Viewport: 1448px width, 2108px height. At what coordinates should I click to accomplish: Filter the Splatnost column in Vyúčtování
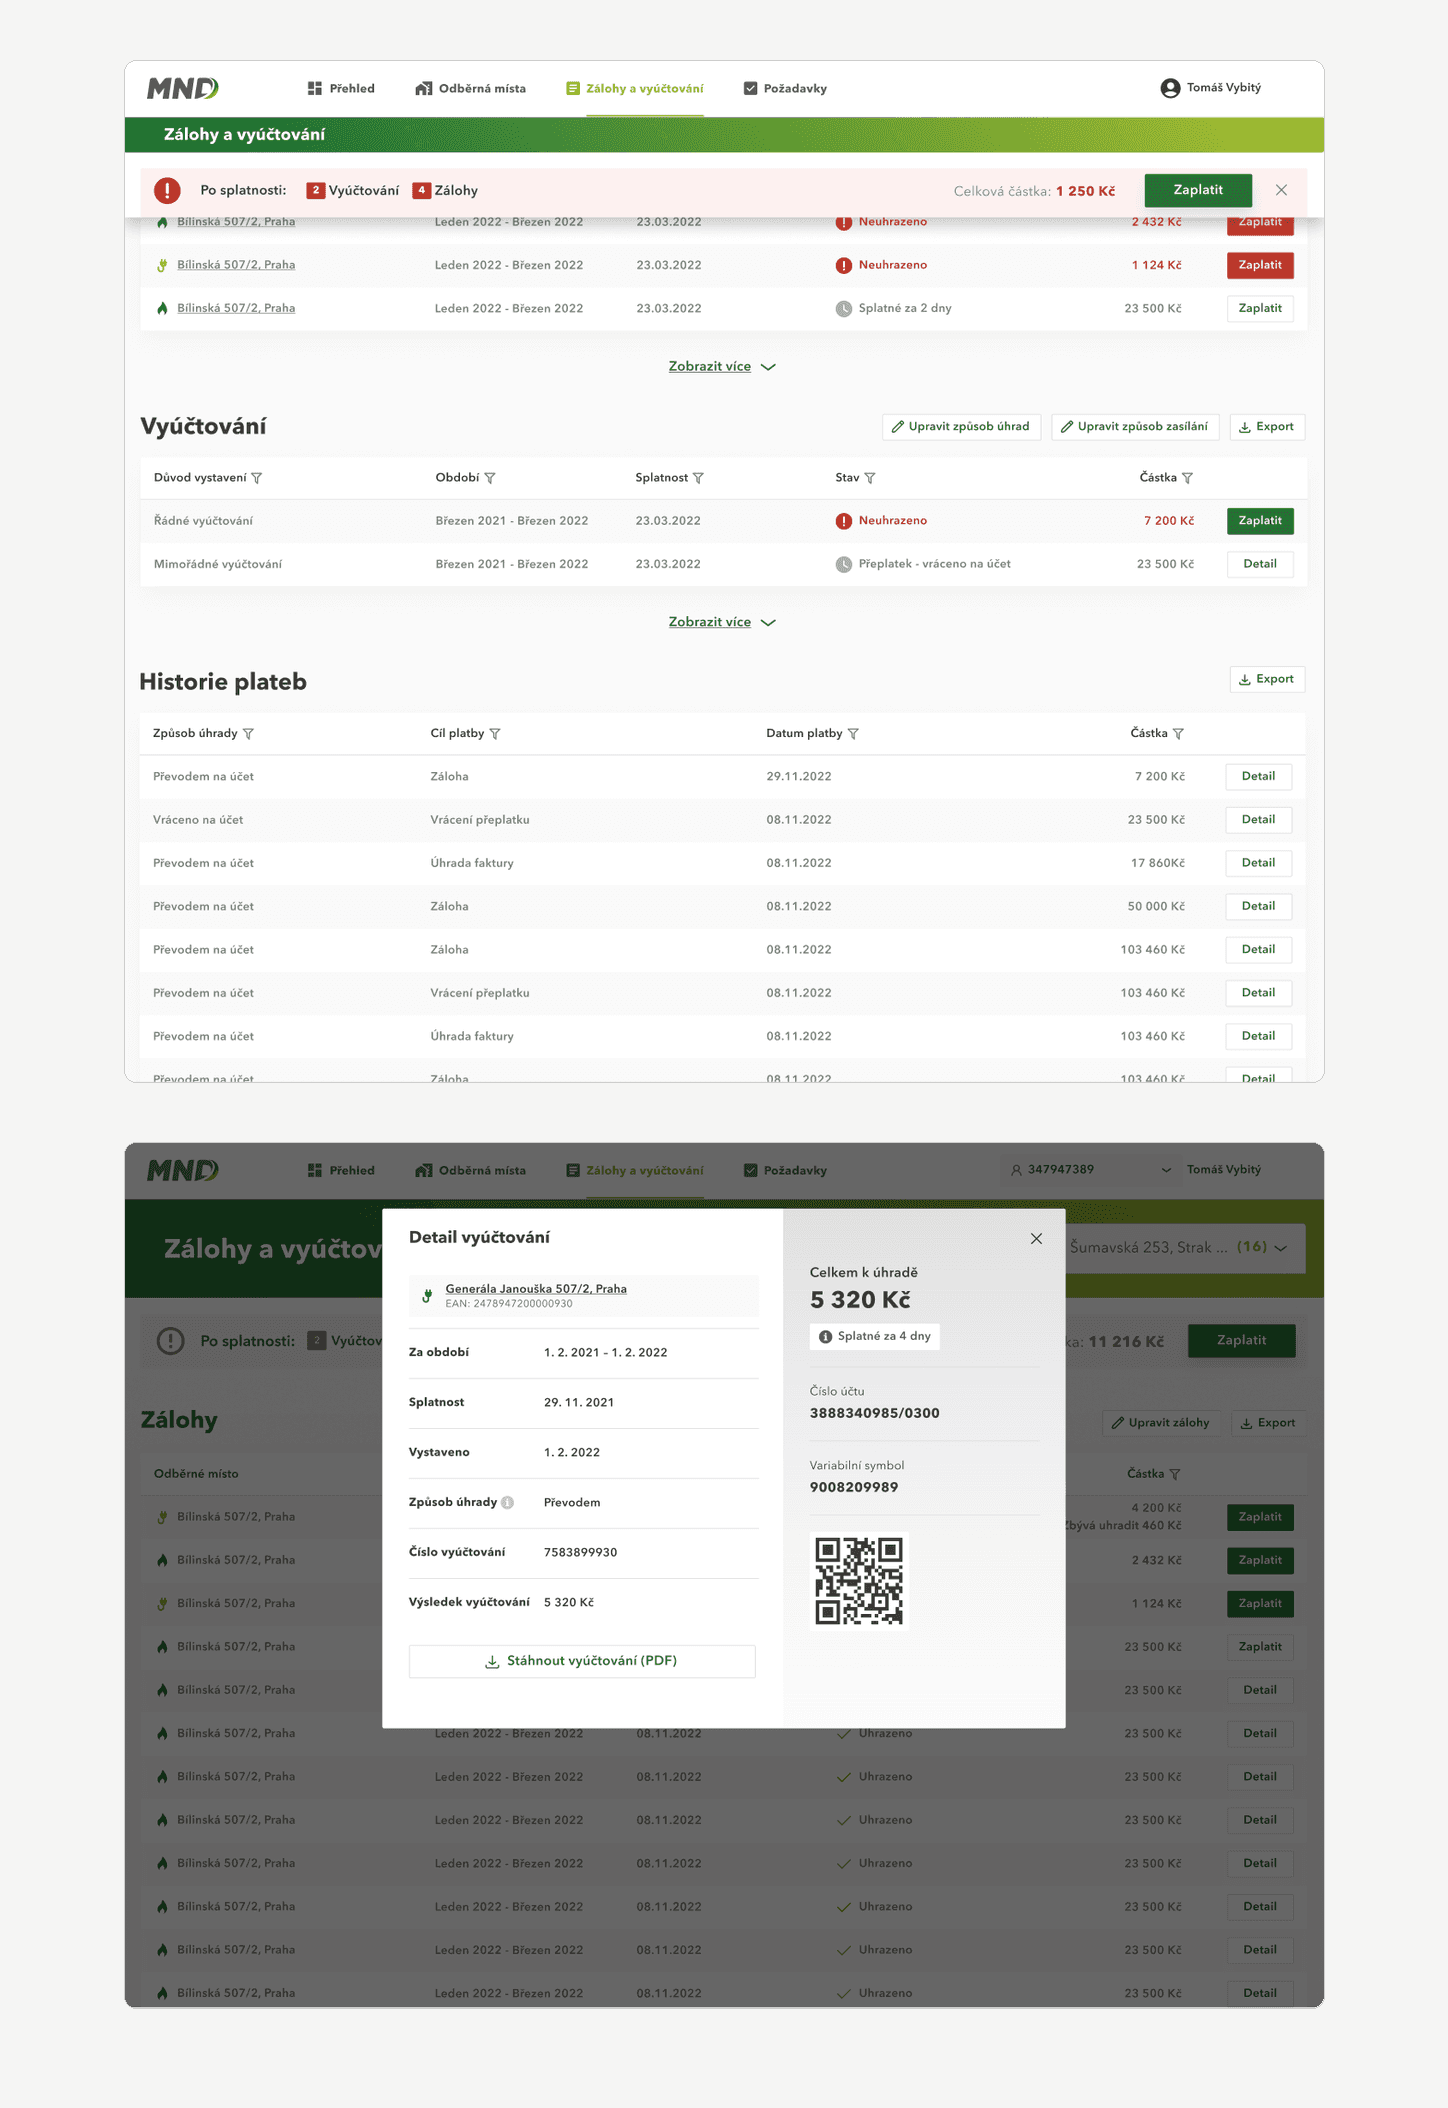coord(698,478)
